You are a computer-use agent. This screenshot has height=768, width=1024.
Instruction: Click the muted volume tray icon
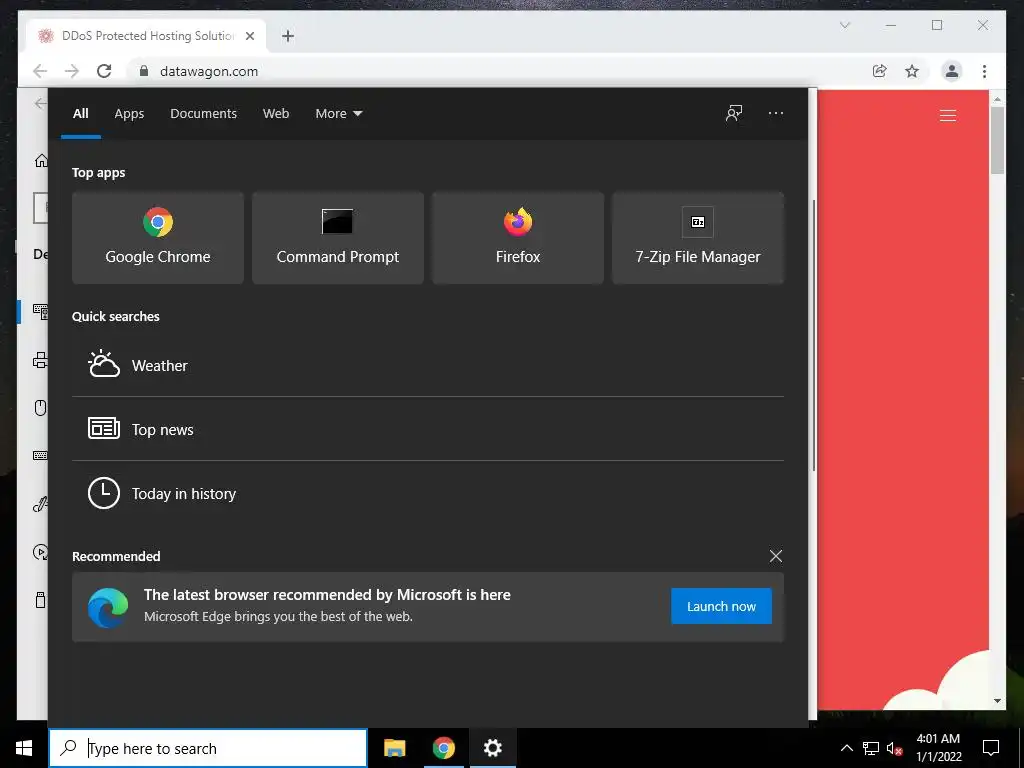click(x=894, y=748)
